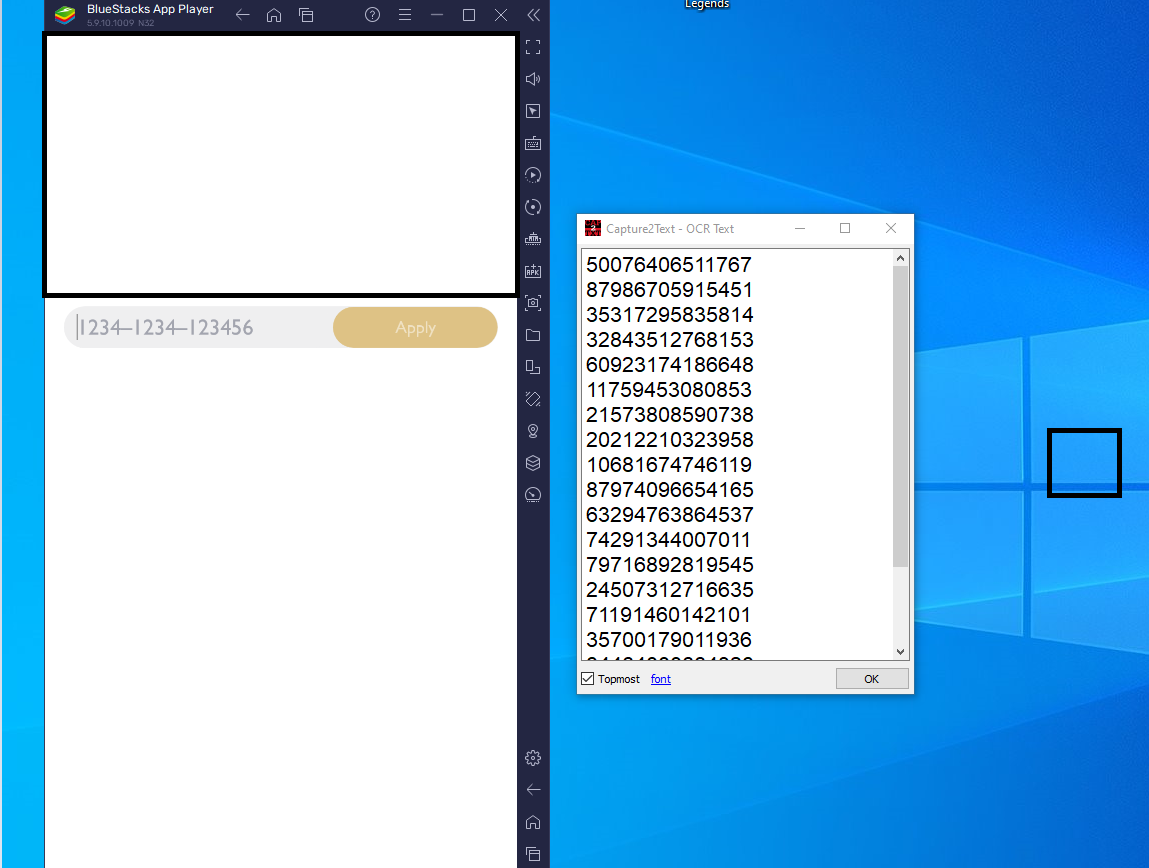This screenshot has height=868, width=1149.
Task: Click OK in Capture2Text window
Action: (872, 679)
